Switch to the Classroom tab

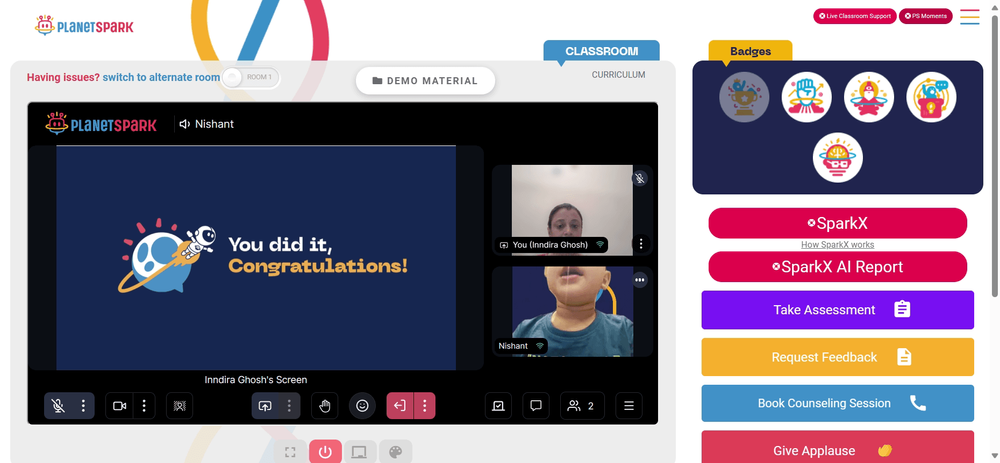pyautogui.click(x=601, y=51)
